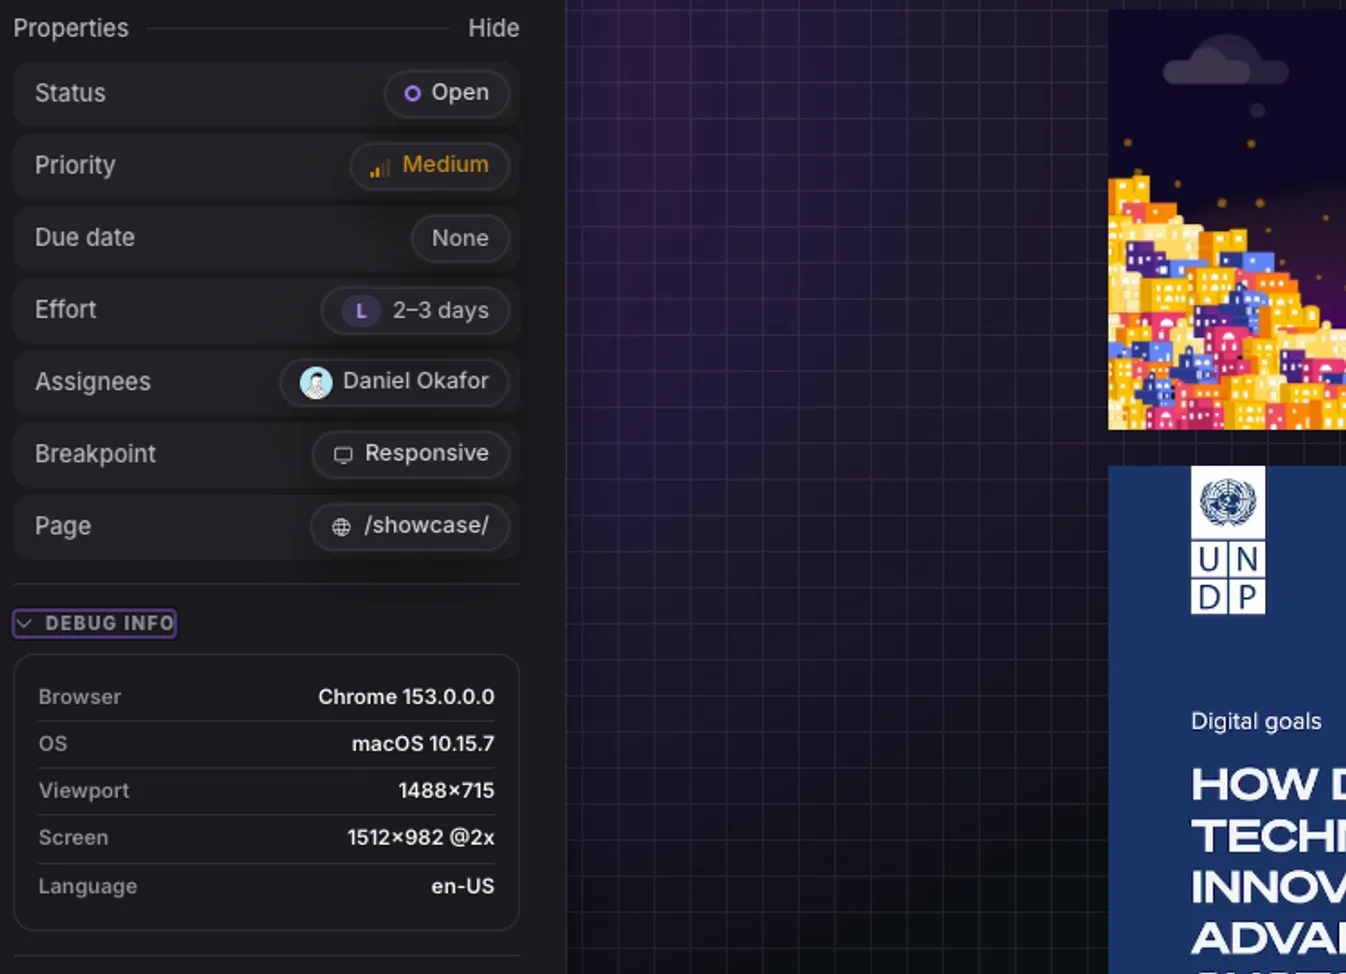The image size is (1346, 974).
Task: Open the Assignees chip Daniel Okafor
Action: click(x=394, y=382)
